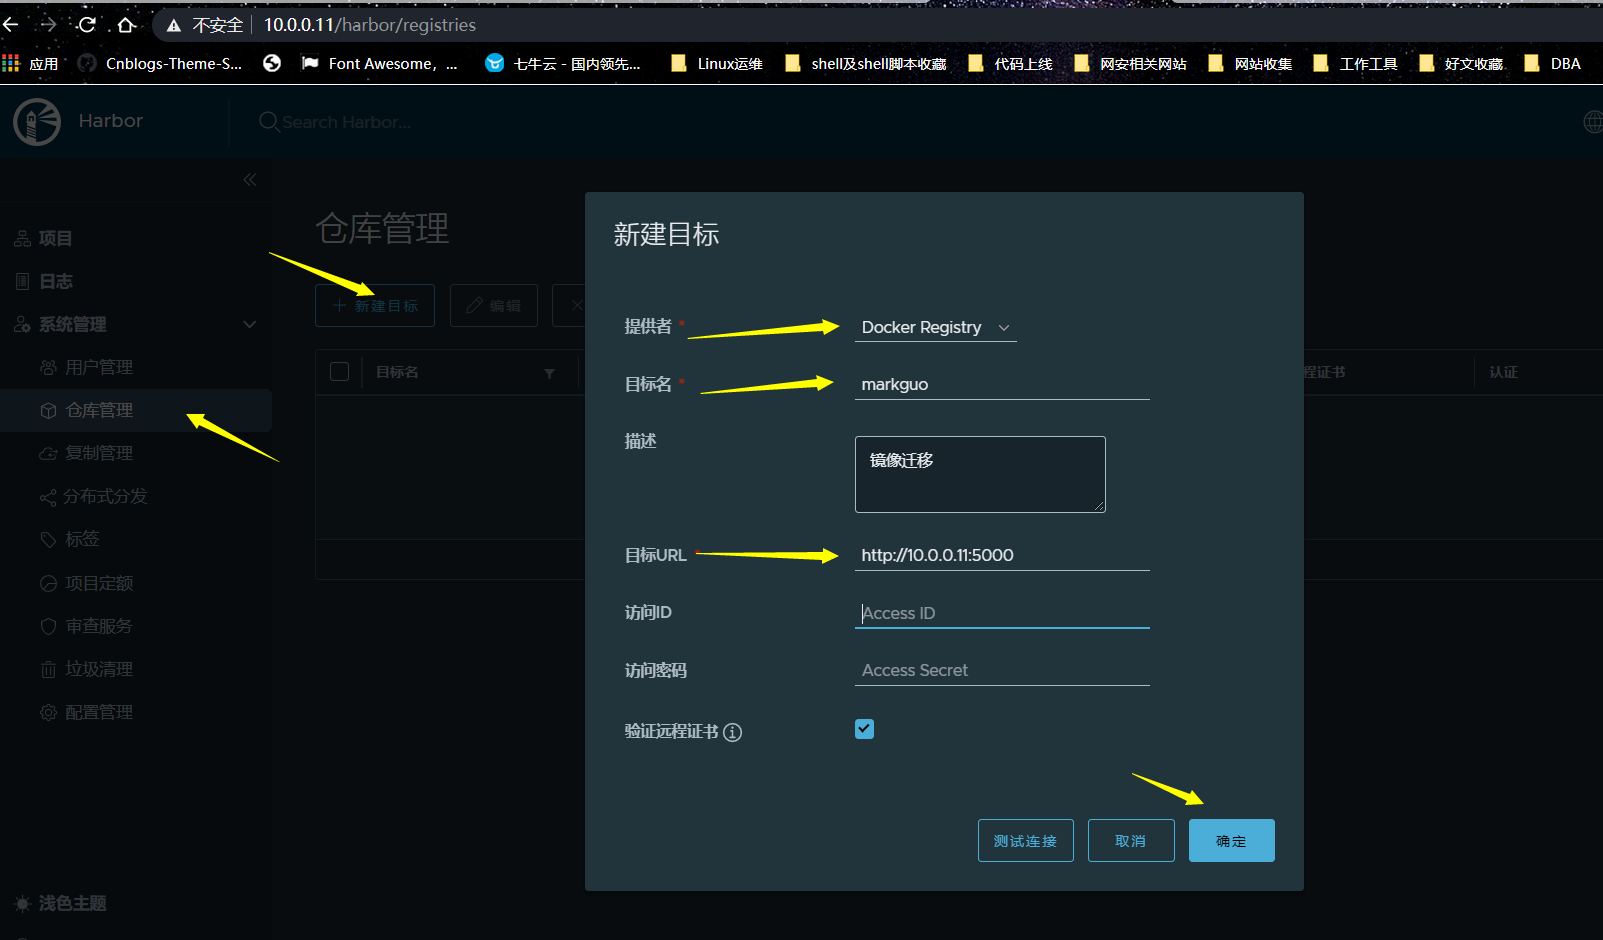
Task: Open 工作工具 bookmark folder
Action: (x=1355, y=64)
